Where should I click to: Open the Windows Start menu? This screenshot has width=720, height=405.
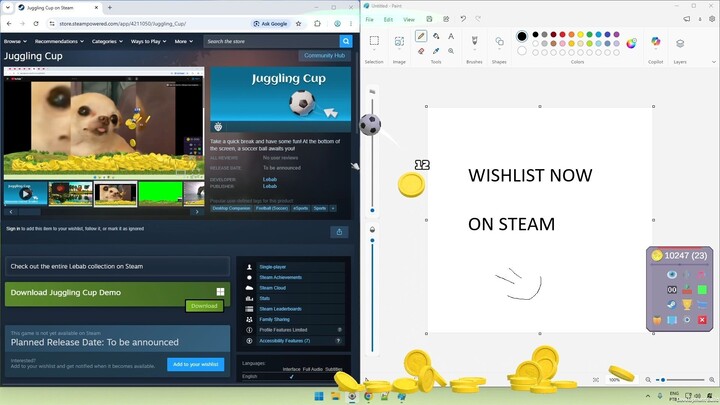pyautogui.click(x=319, y=396)
